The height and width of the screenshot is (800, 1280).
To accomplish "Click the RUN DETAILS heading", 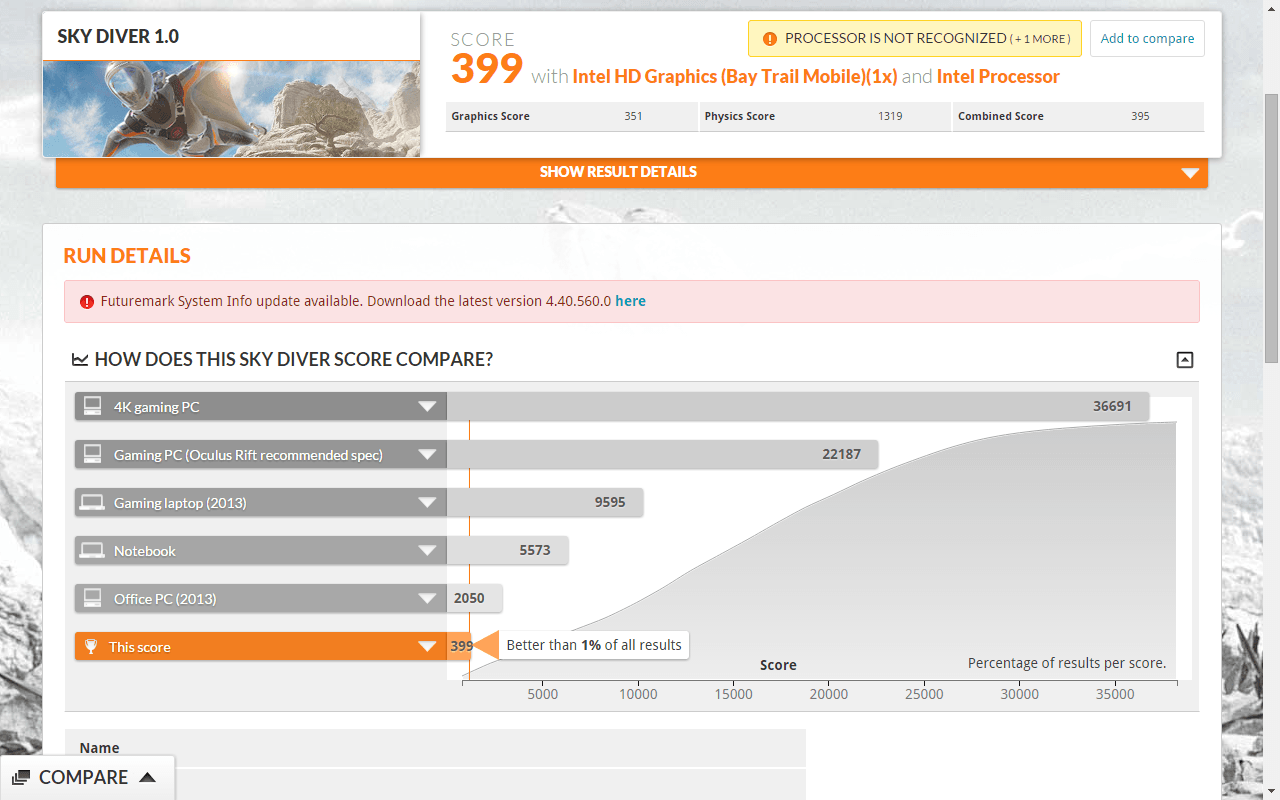I will pos(127,256).
